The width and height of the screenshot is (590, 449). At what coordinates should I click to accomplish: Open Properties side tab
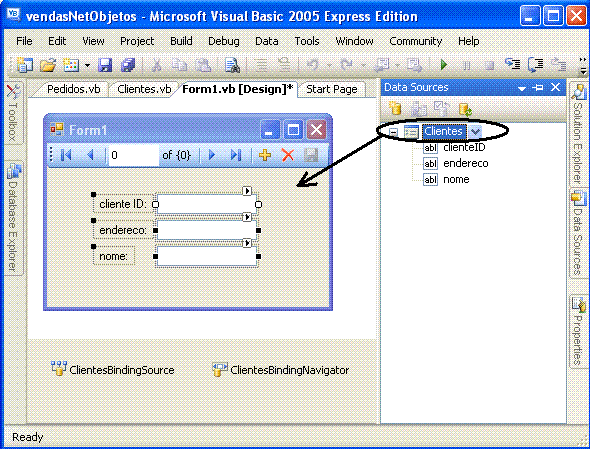(578, 331)
